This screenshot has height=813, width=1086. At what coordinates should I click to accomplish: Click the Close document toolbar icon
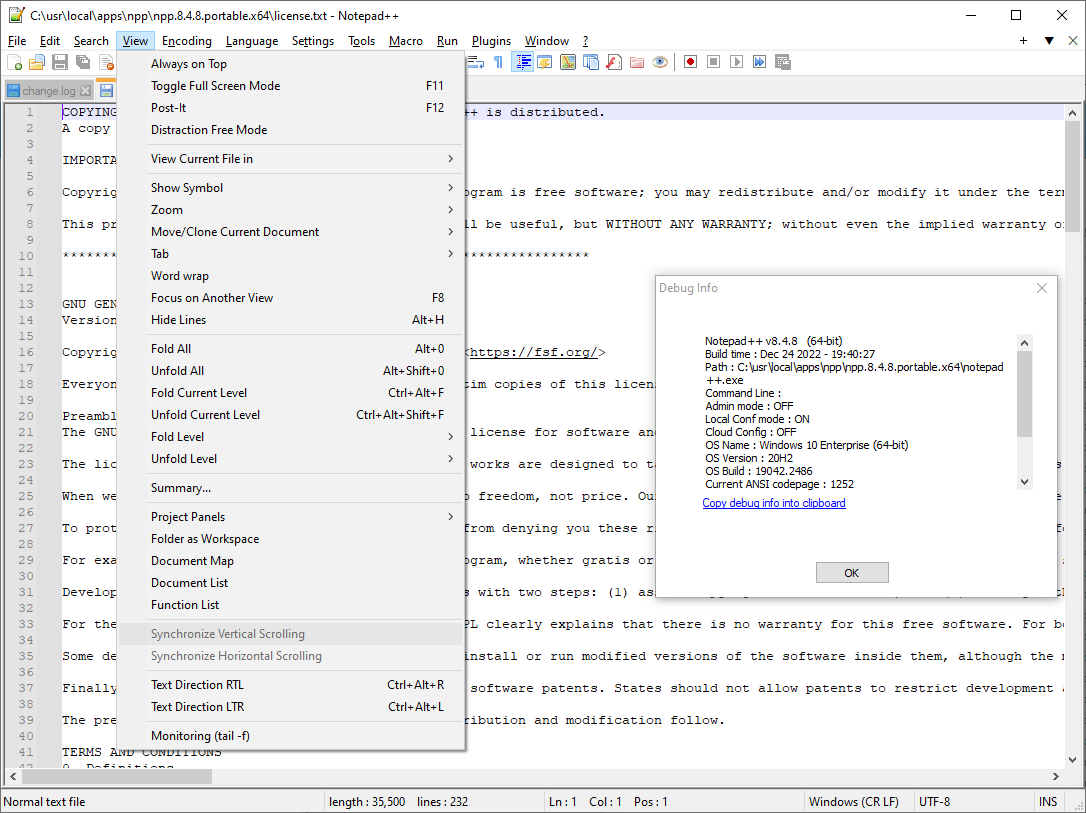click(106, 62)
